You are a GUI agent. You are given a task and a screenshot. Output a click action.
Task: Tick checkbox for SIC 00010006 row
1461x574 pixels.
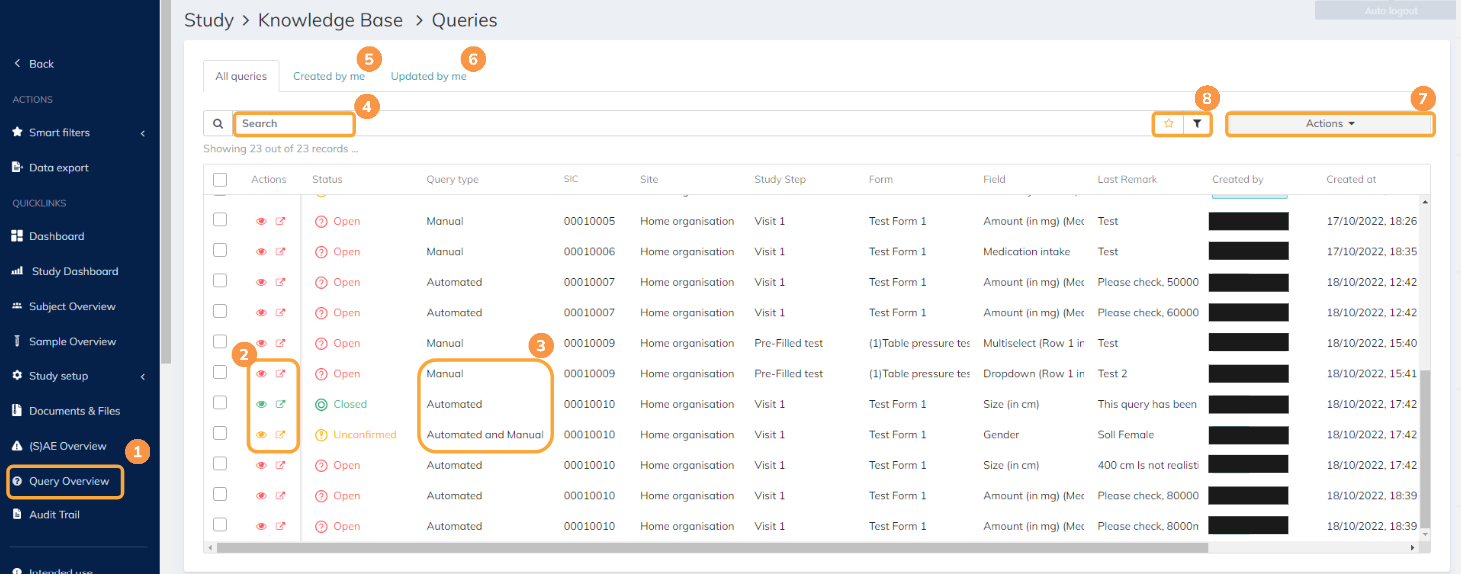(x=220, y=251)
